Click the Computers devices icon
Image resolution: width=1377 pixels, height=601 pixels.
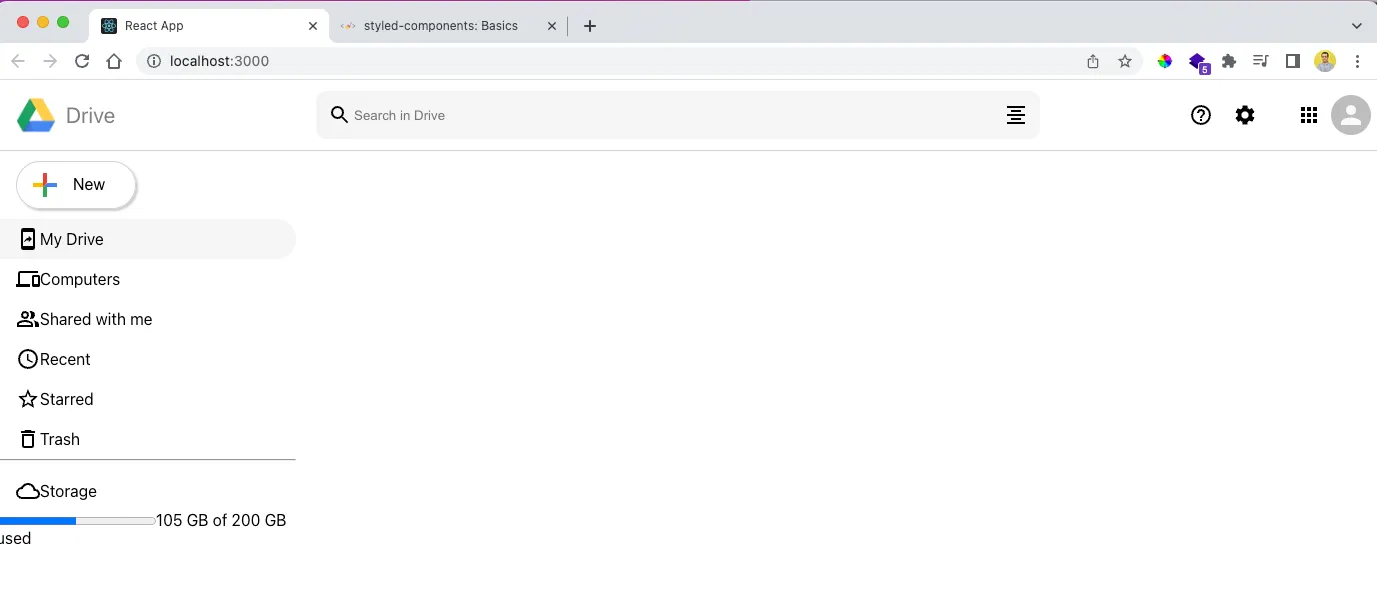point(28,280)
